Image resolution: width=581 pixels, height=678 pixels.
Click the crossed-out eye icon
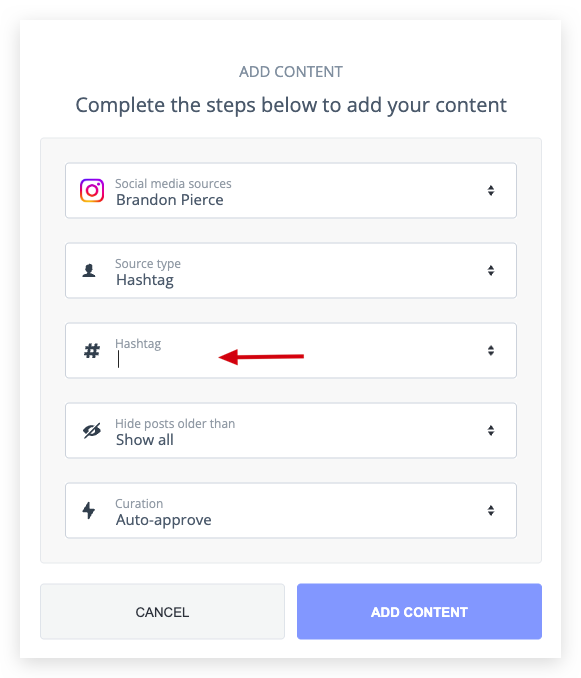click(92, 431)
